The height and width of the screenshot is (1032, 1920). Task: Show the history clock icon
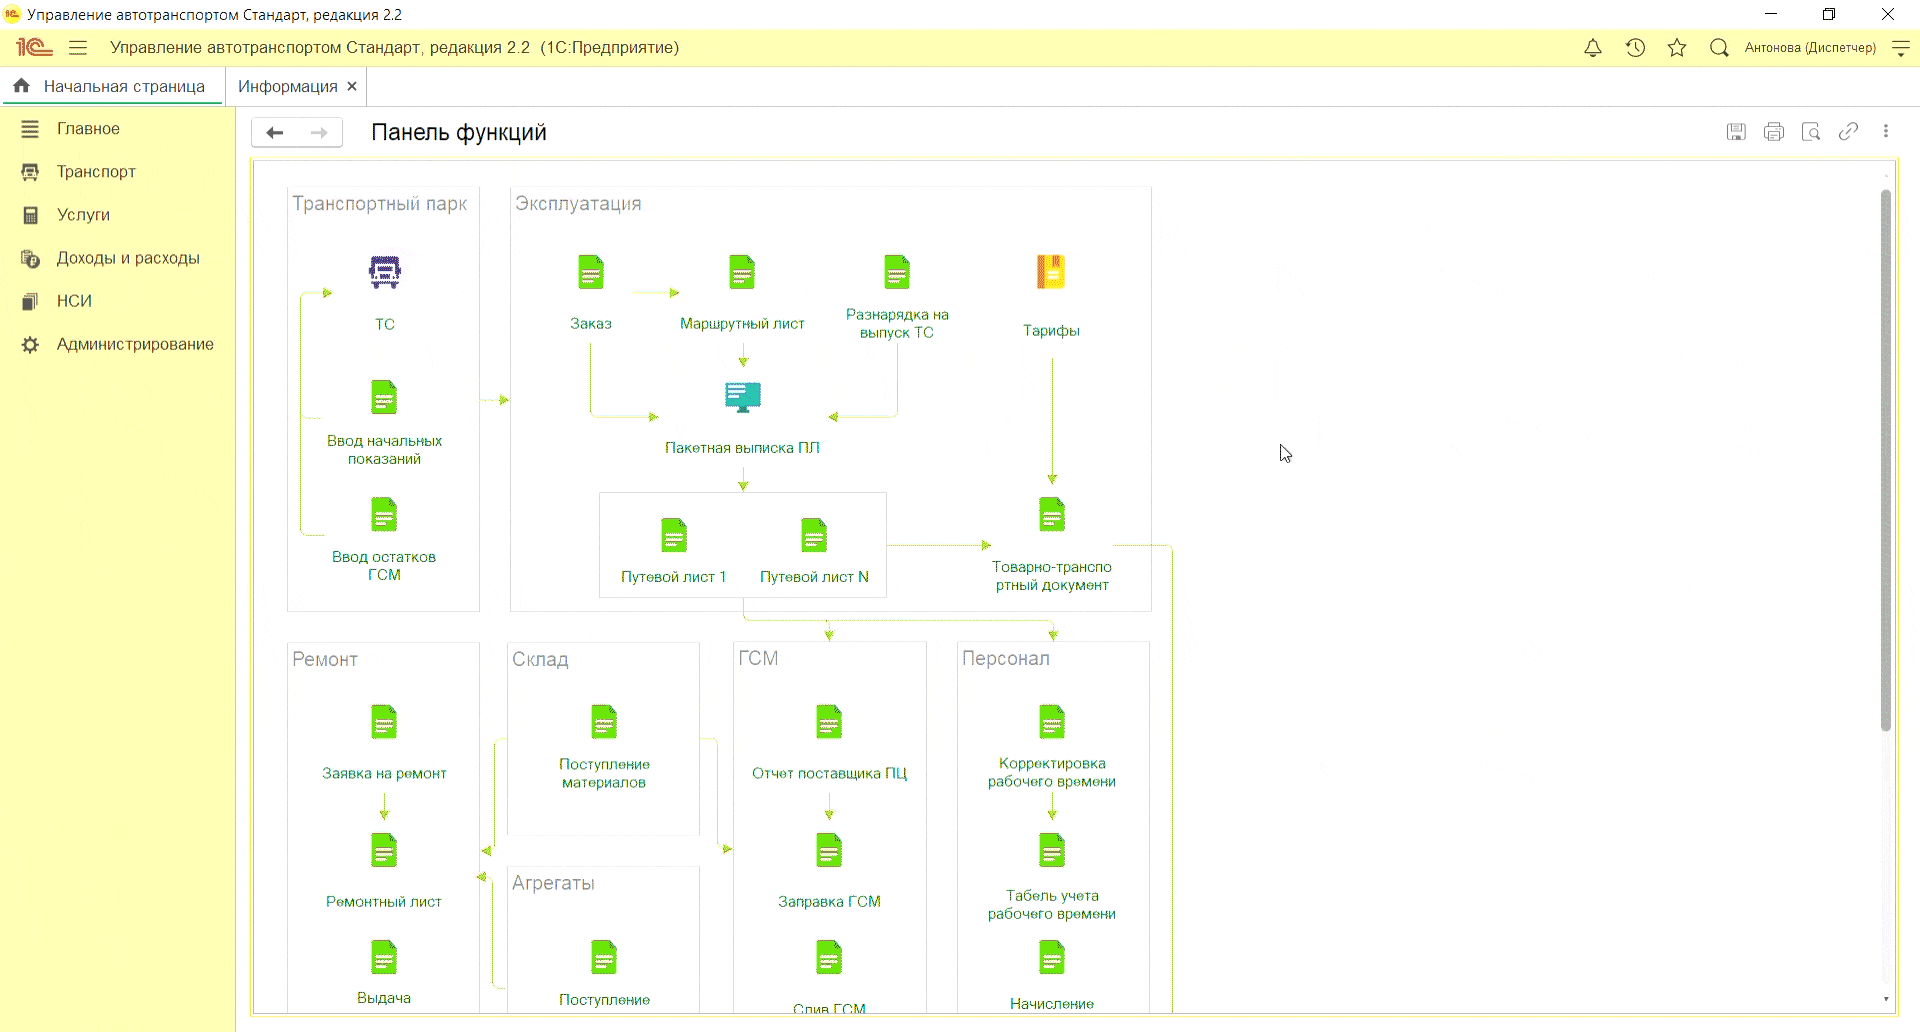[1635, 48]
